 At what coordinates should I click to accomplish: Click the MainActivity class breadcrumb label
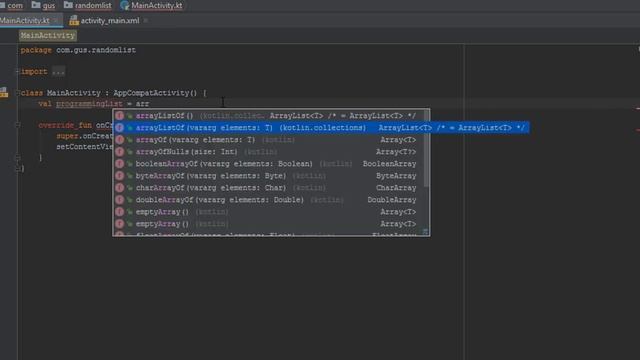pos(48,36)
